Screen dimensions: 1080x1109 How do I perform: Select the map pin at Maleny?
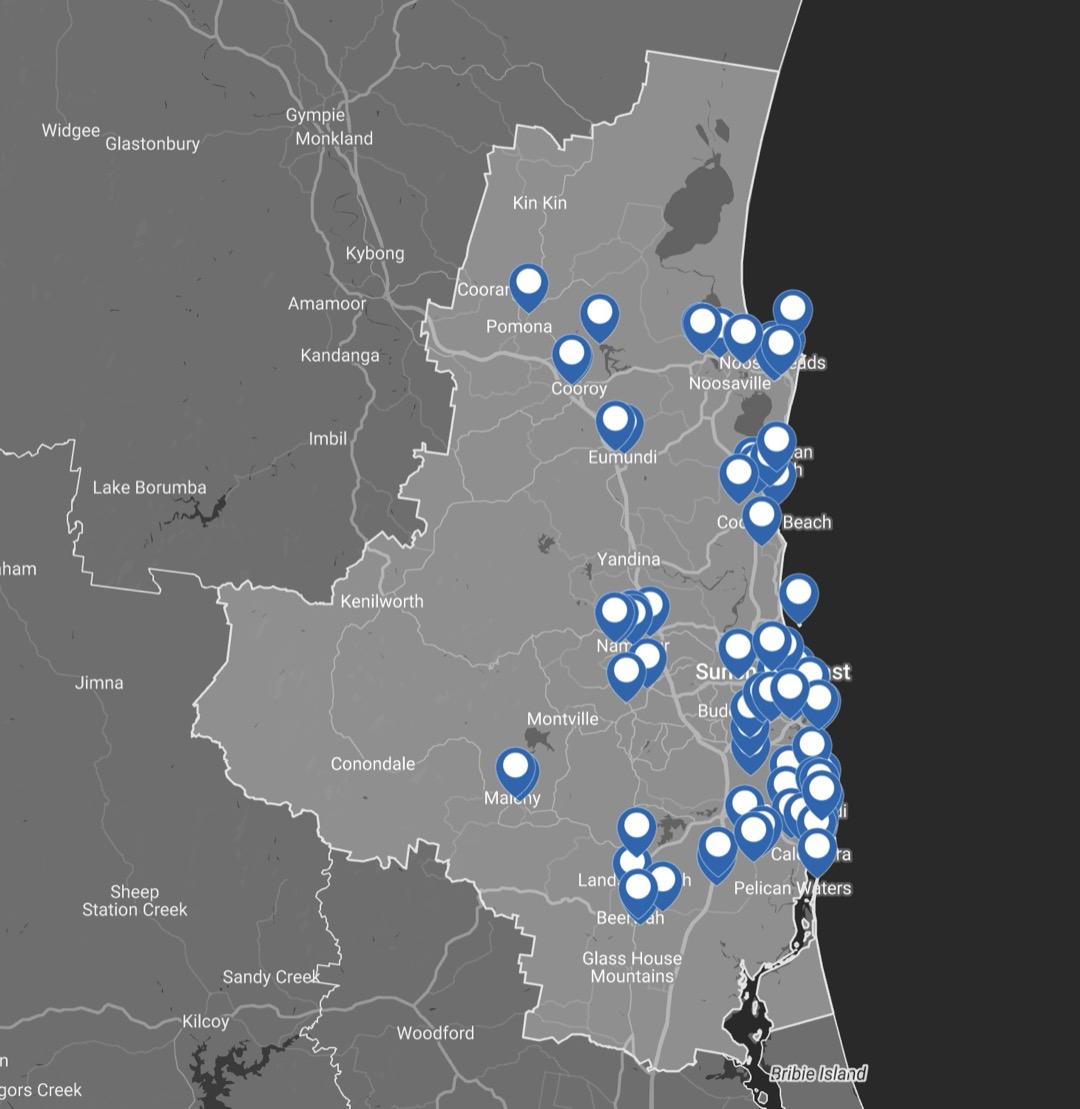[x=515, y=769]
